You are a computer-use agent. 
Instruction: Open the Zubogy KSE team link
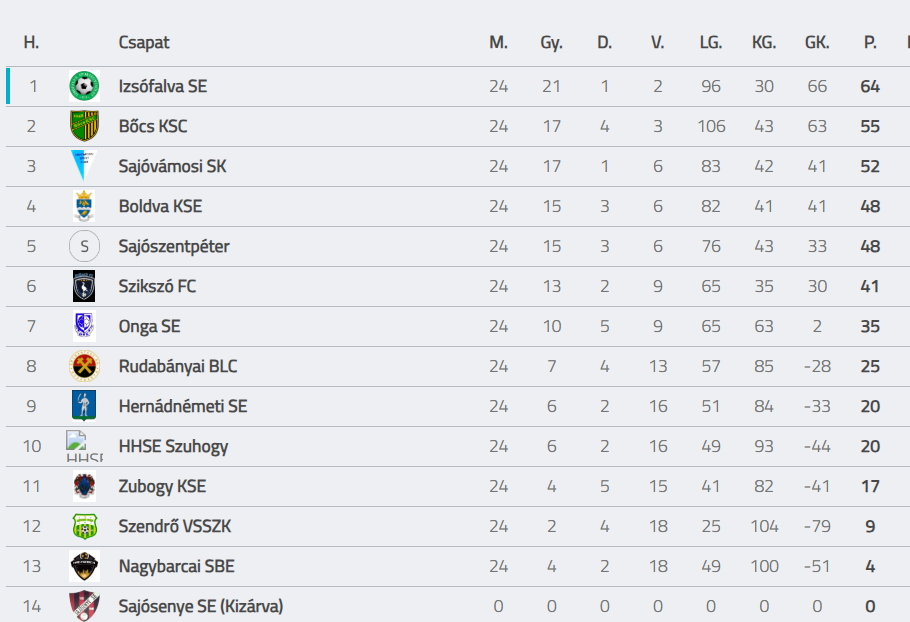click(162, 487)
